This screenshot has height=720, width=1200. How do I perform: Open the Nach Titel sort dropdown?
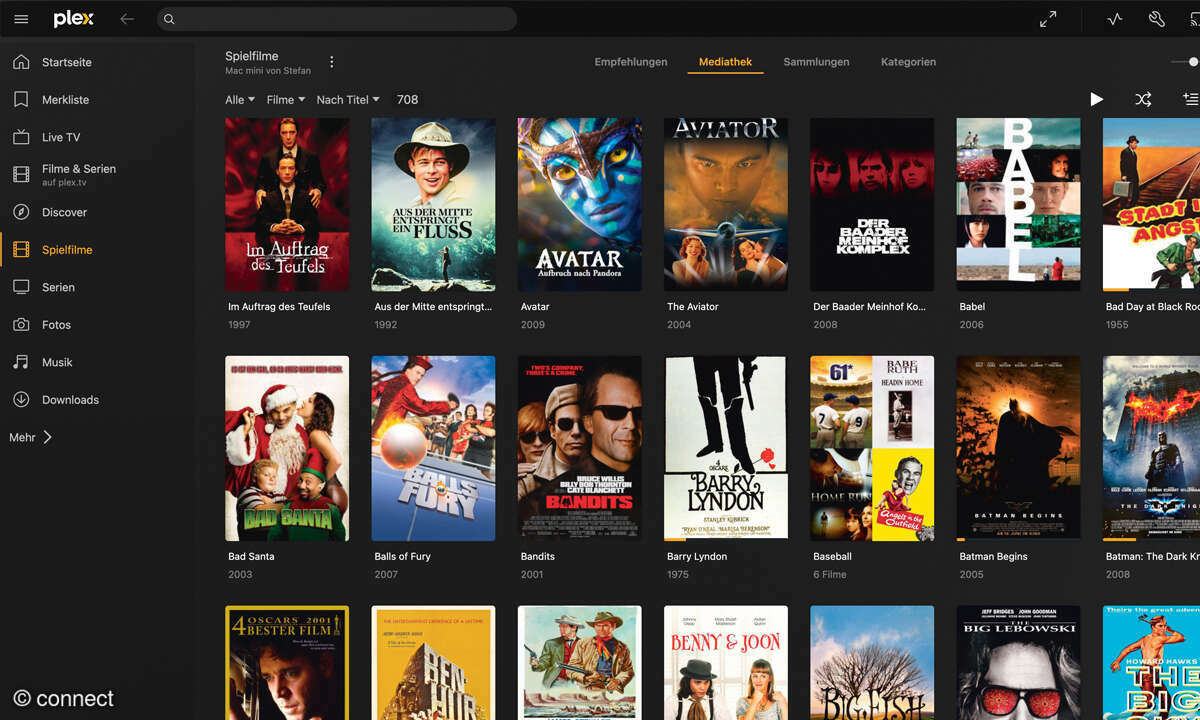pyautogui.click(x=348, y=100)
